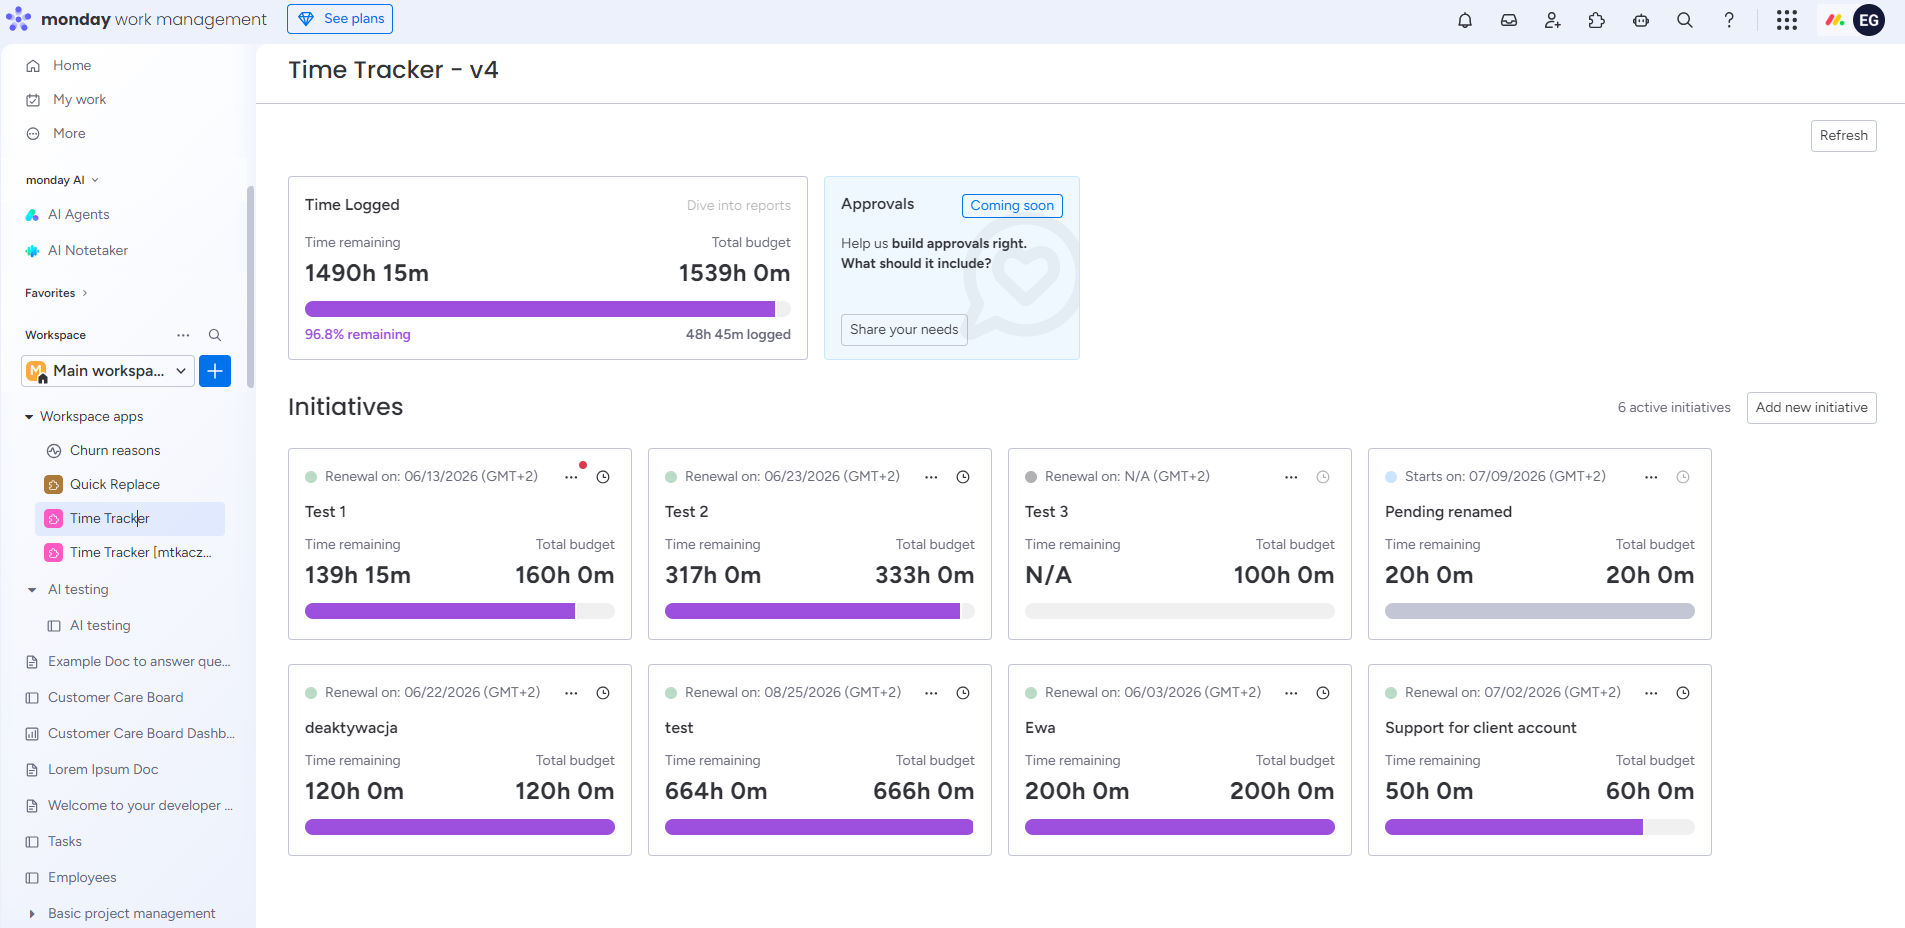
Task: Open the deaktywacja initiative card title
Action: point(351,728)
